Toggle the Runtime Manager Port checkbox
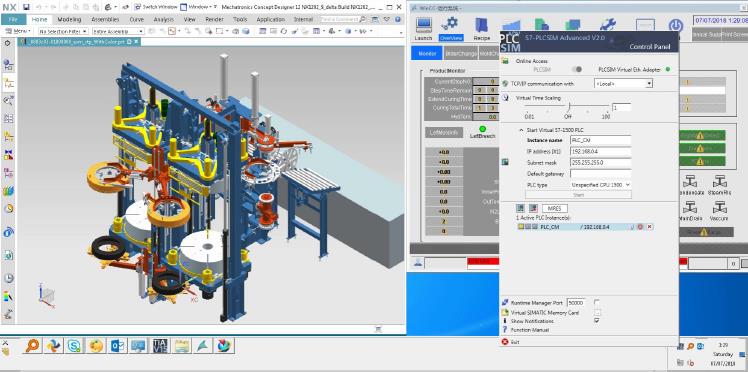The width and height of the screenshot is (748, 372). 597,302
